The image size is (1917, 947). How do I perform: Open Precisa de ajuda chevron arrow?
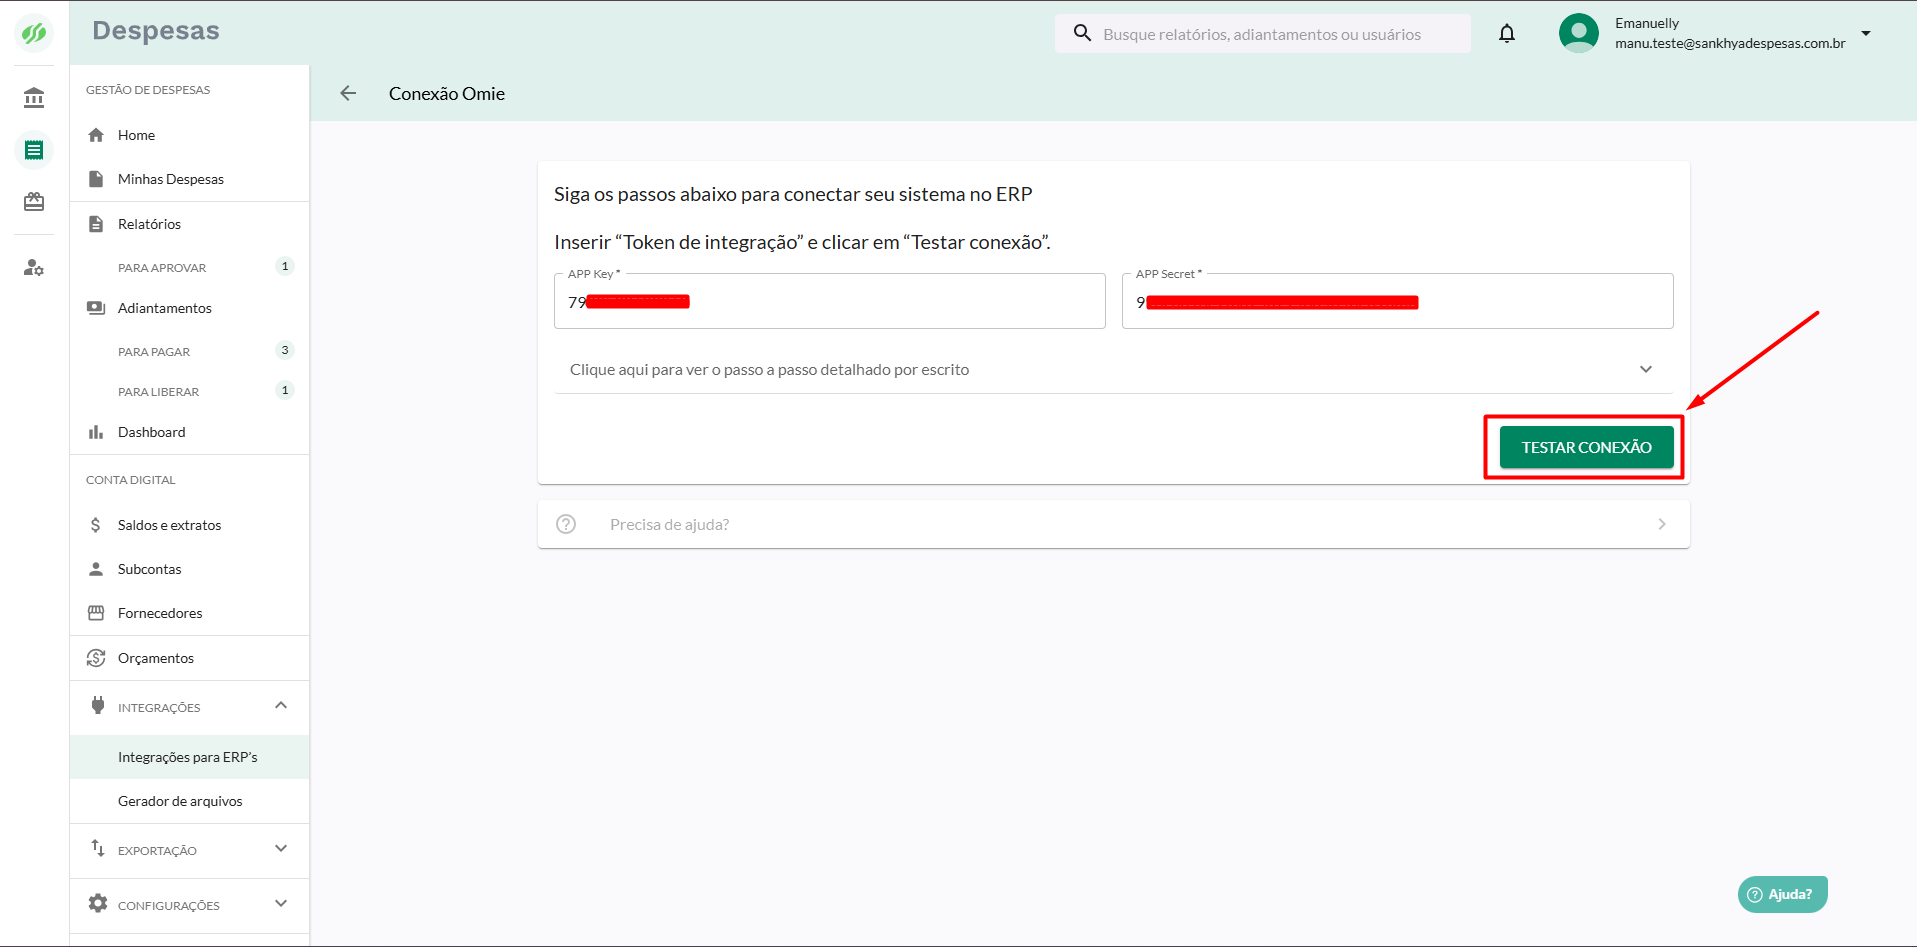(1662, 524)
